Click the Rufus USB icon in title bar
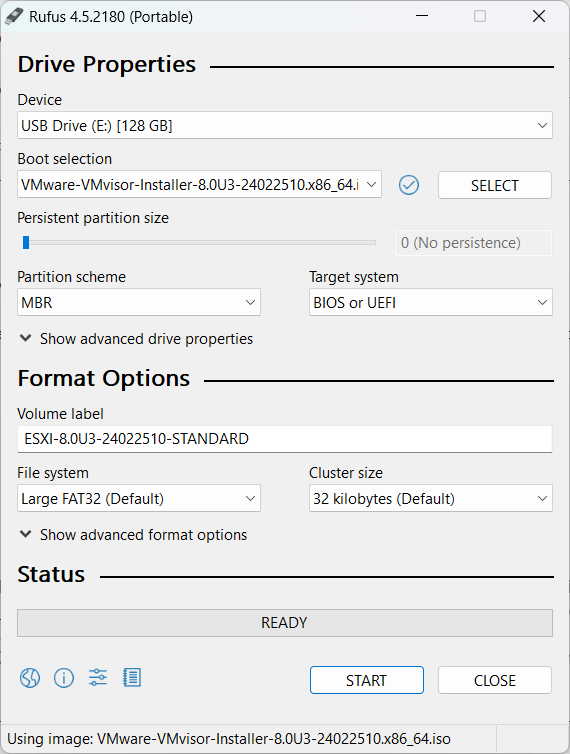 click(13, 16)
